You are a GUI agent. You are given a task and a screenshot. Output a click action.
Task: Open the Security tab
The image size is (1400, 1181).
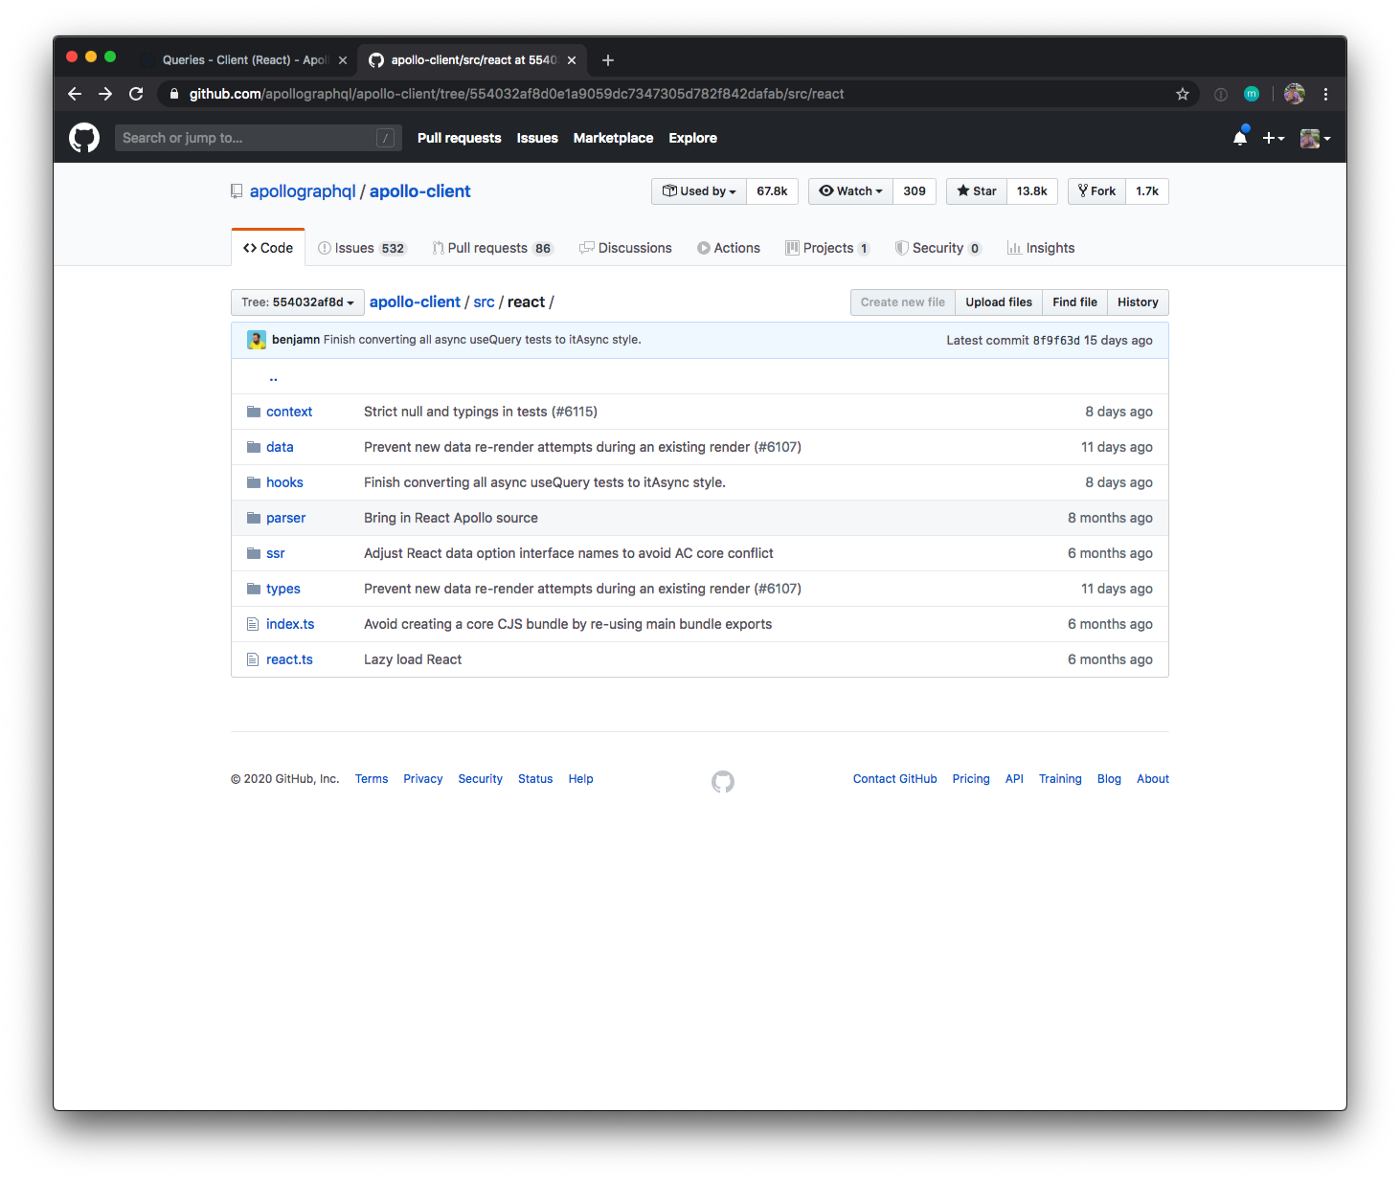938,248
